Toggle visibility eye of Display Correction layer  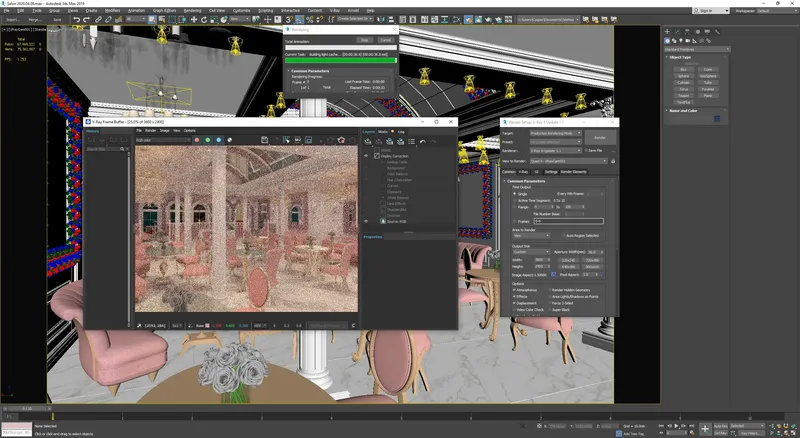366,156
